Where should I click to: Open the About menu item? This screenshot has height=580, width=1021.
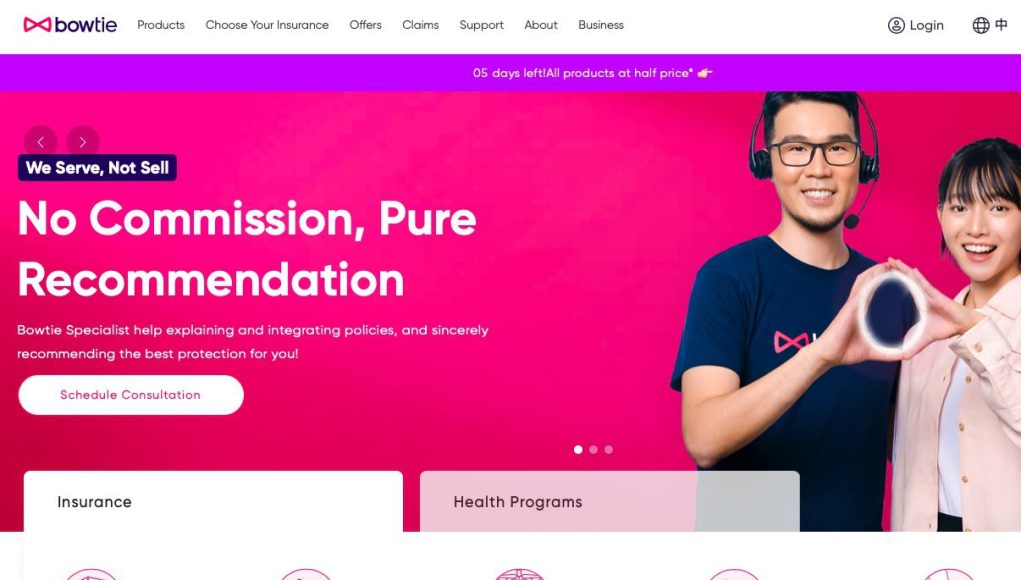[x=541, y=25]
